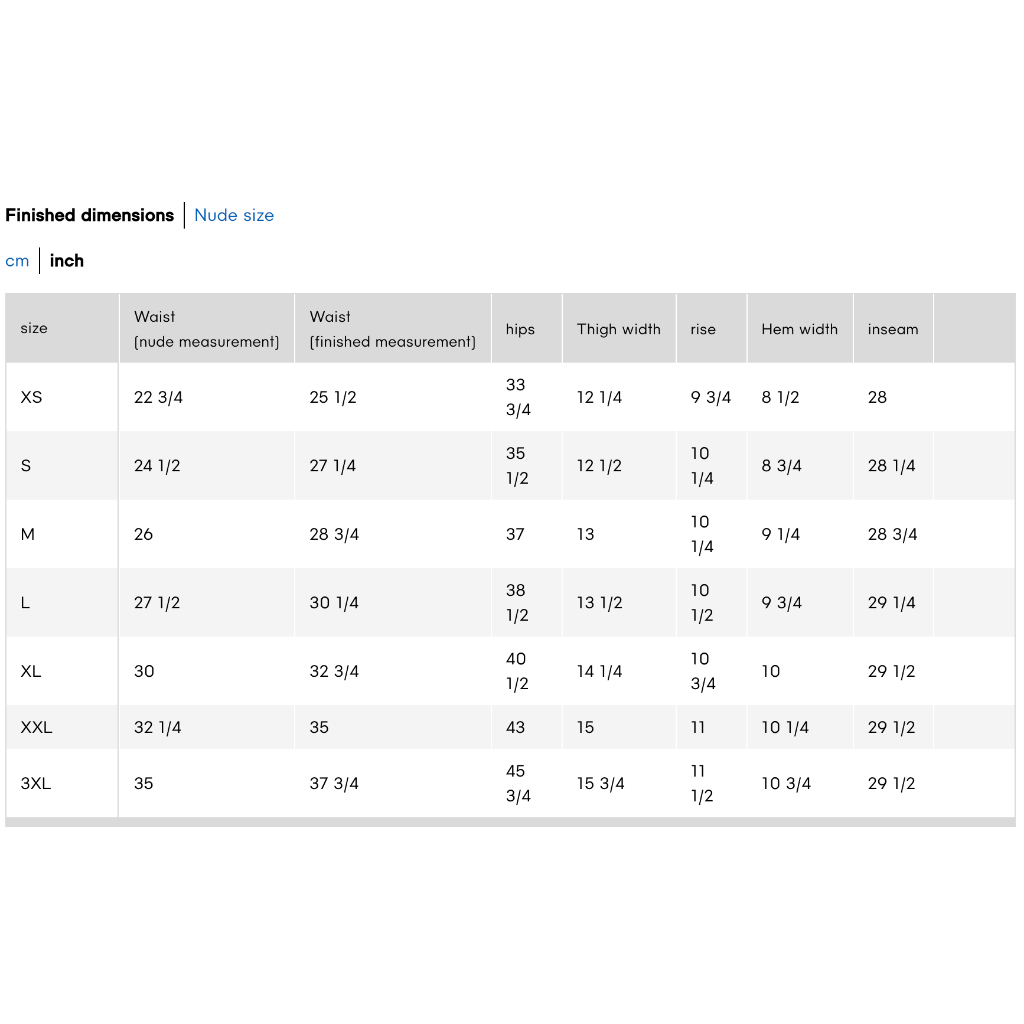This screenshot has height=1024, width=1024.
Task: Select the L size row label
Action: click(25, 603)
